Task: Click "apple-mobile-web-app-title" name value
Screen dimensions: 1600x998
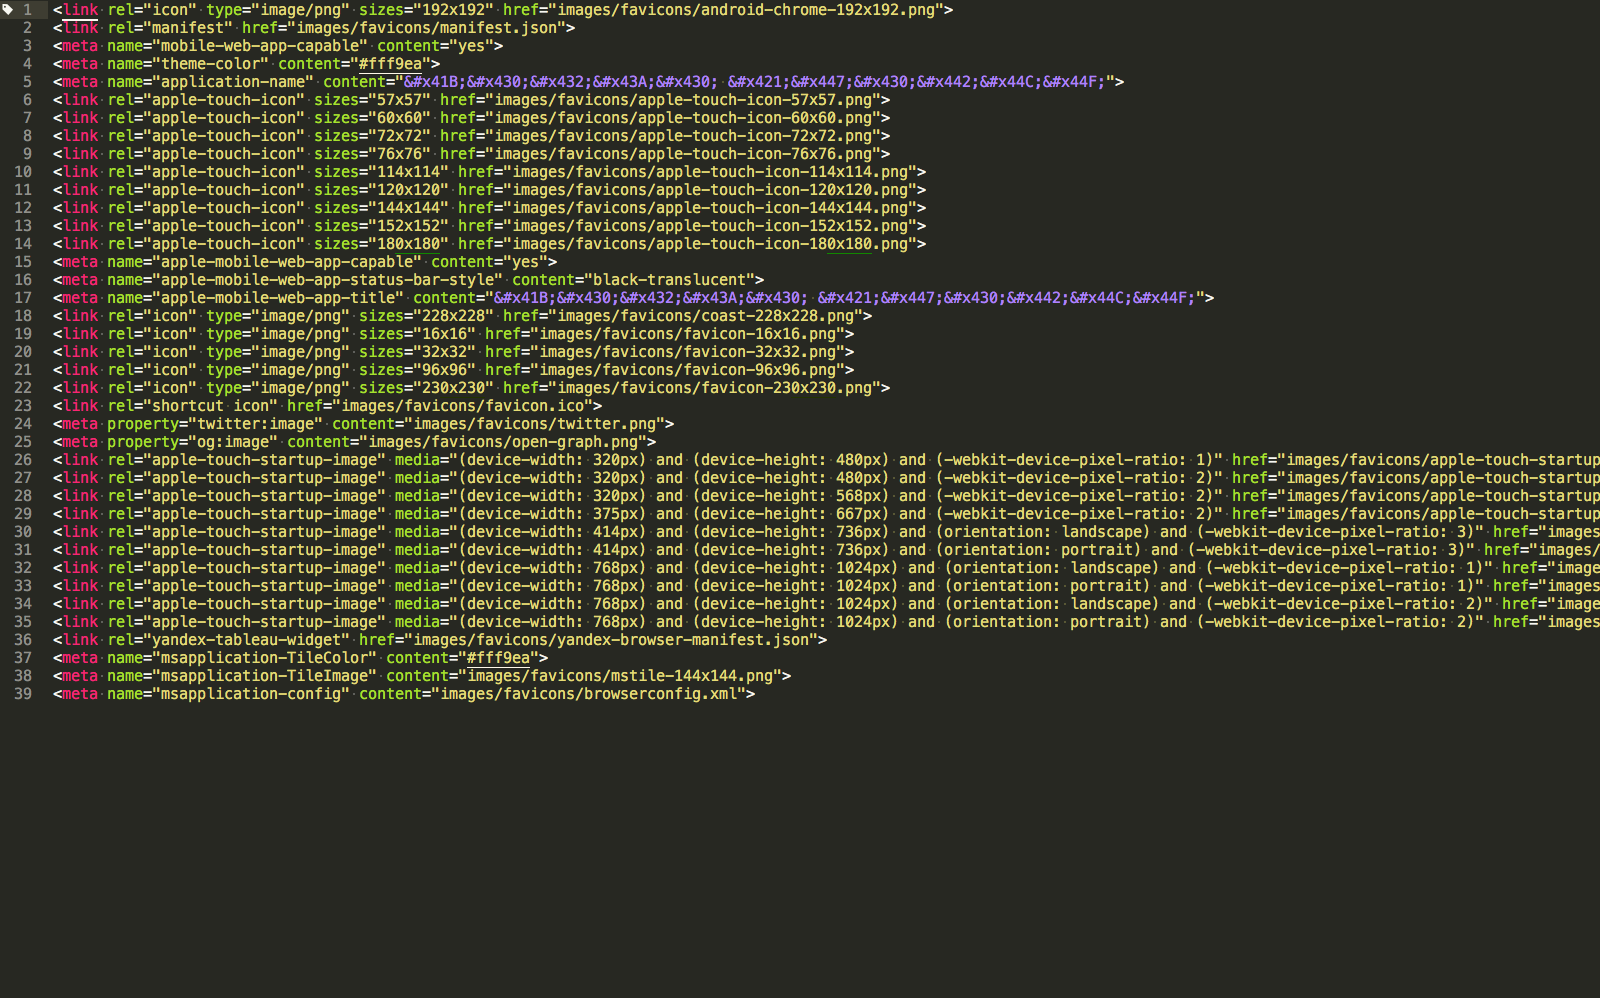Action: [x=278, y=298]
